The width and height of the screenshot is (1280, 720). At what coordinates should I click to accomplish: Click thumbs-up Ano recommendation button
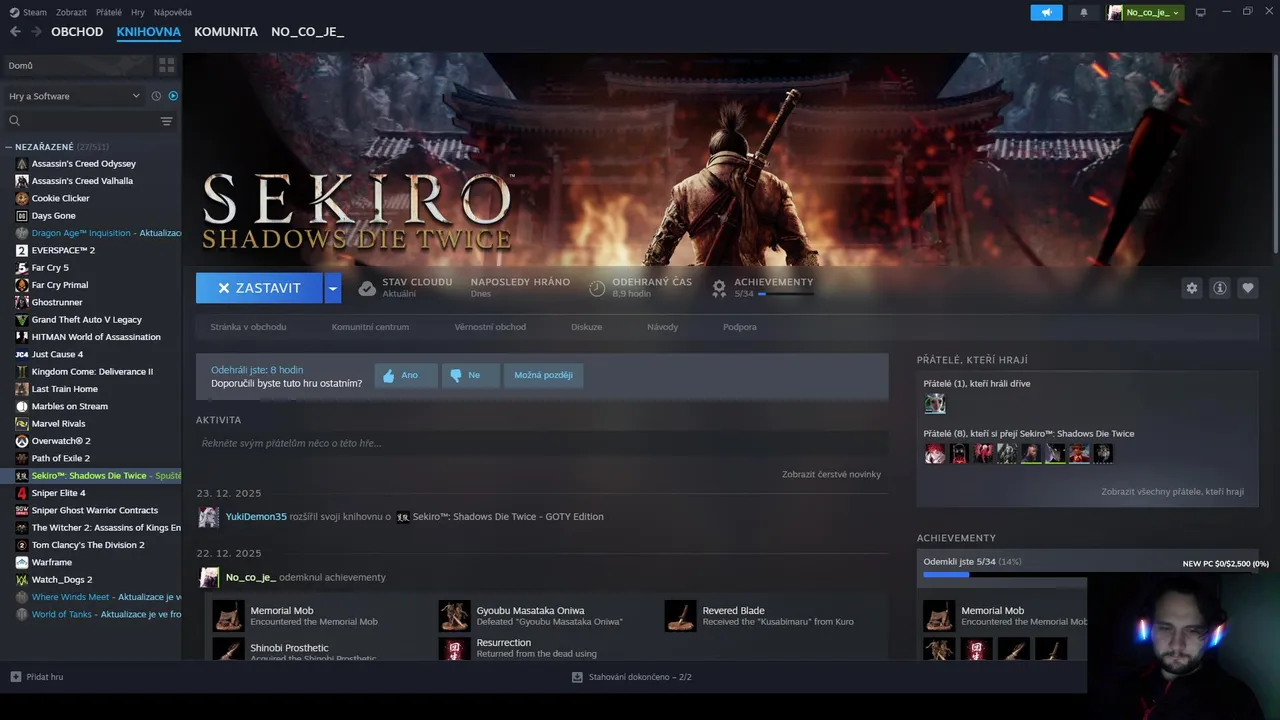(406, 375)
